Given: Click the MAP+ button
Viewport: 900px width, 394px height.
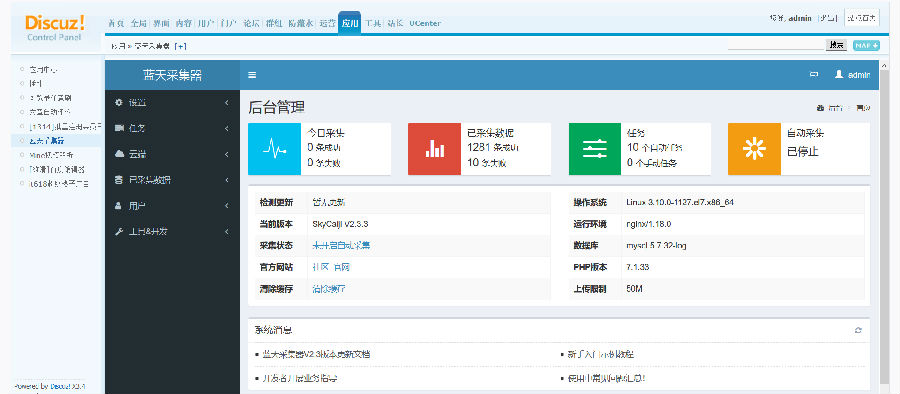Looking at the screenshot, I should [866, 45].
